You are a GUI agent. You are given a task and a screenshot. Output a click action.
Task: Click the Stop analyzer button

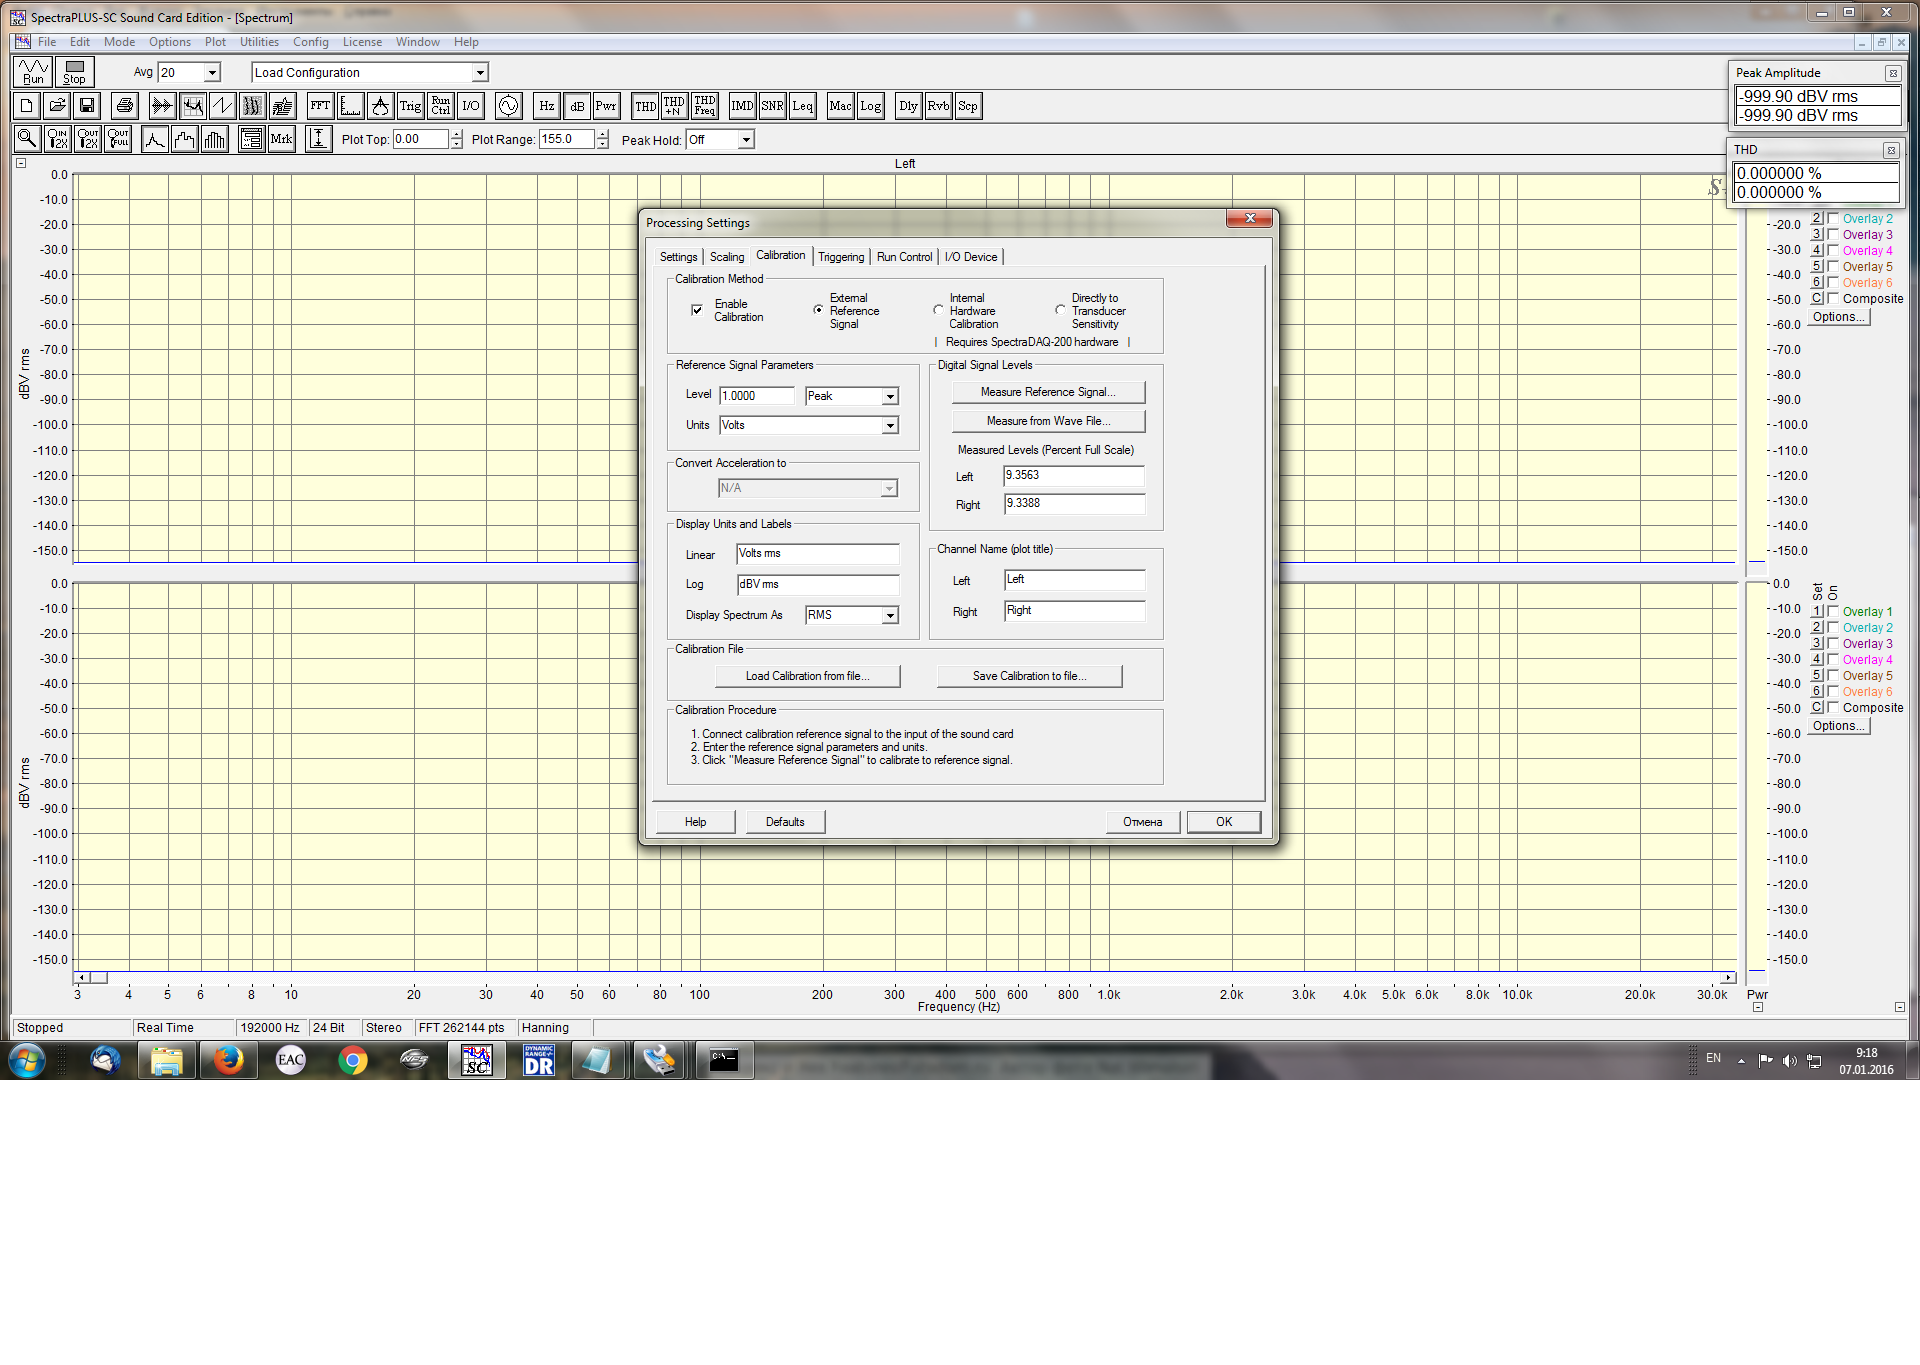pos(74,72)
